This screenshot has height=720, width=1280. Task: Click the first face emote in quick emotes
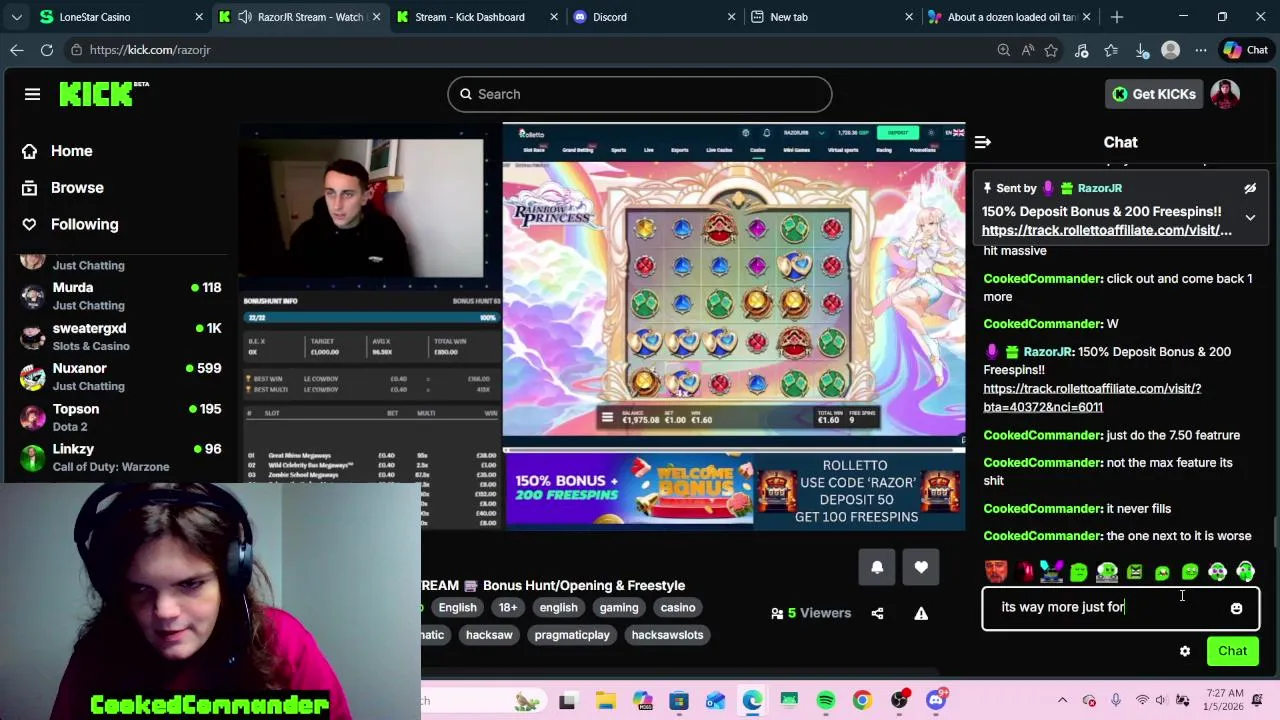point(996,572)
